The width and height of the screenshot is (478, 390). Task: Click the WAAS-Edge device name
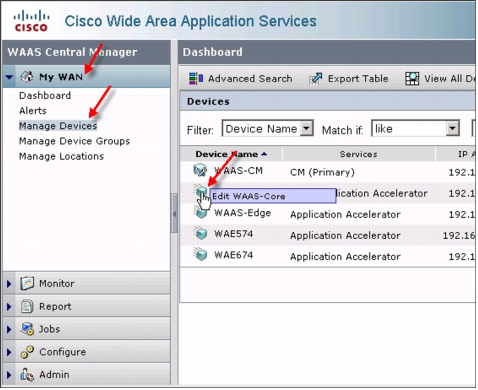coord(242,213)
